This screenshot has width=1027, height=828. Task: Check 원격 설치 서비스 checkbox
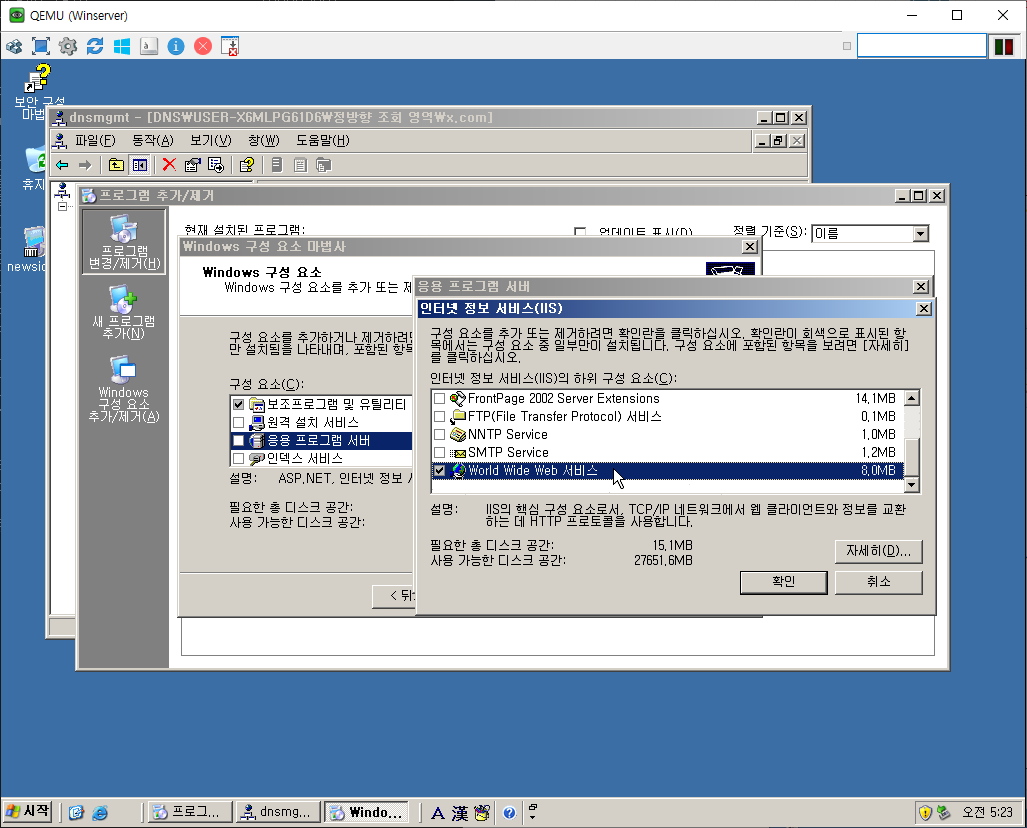point(238,423)
